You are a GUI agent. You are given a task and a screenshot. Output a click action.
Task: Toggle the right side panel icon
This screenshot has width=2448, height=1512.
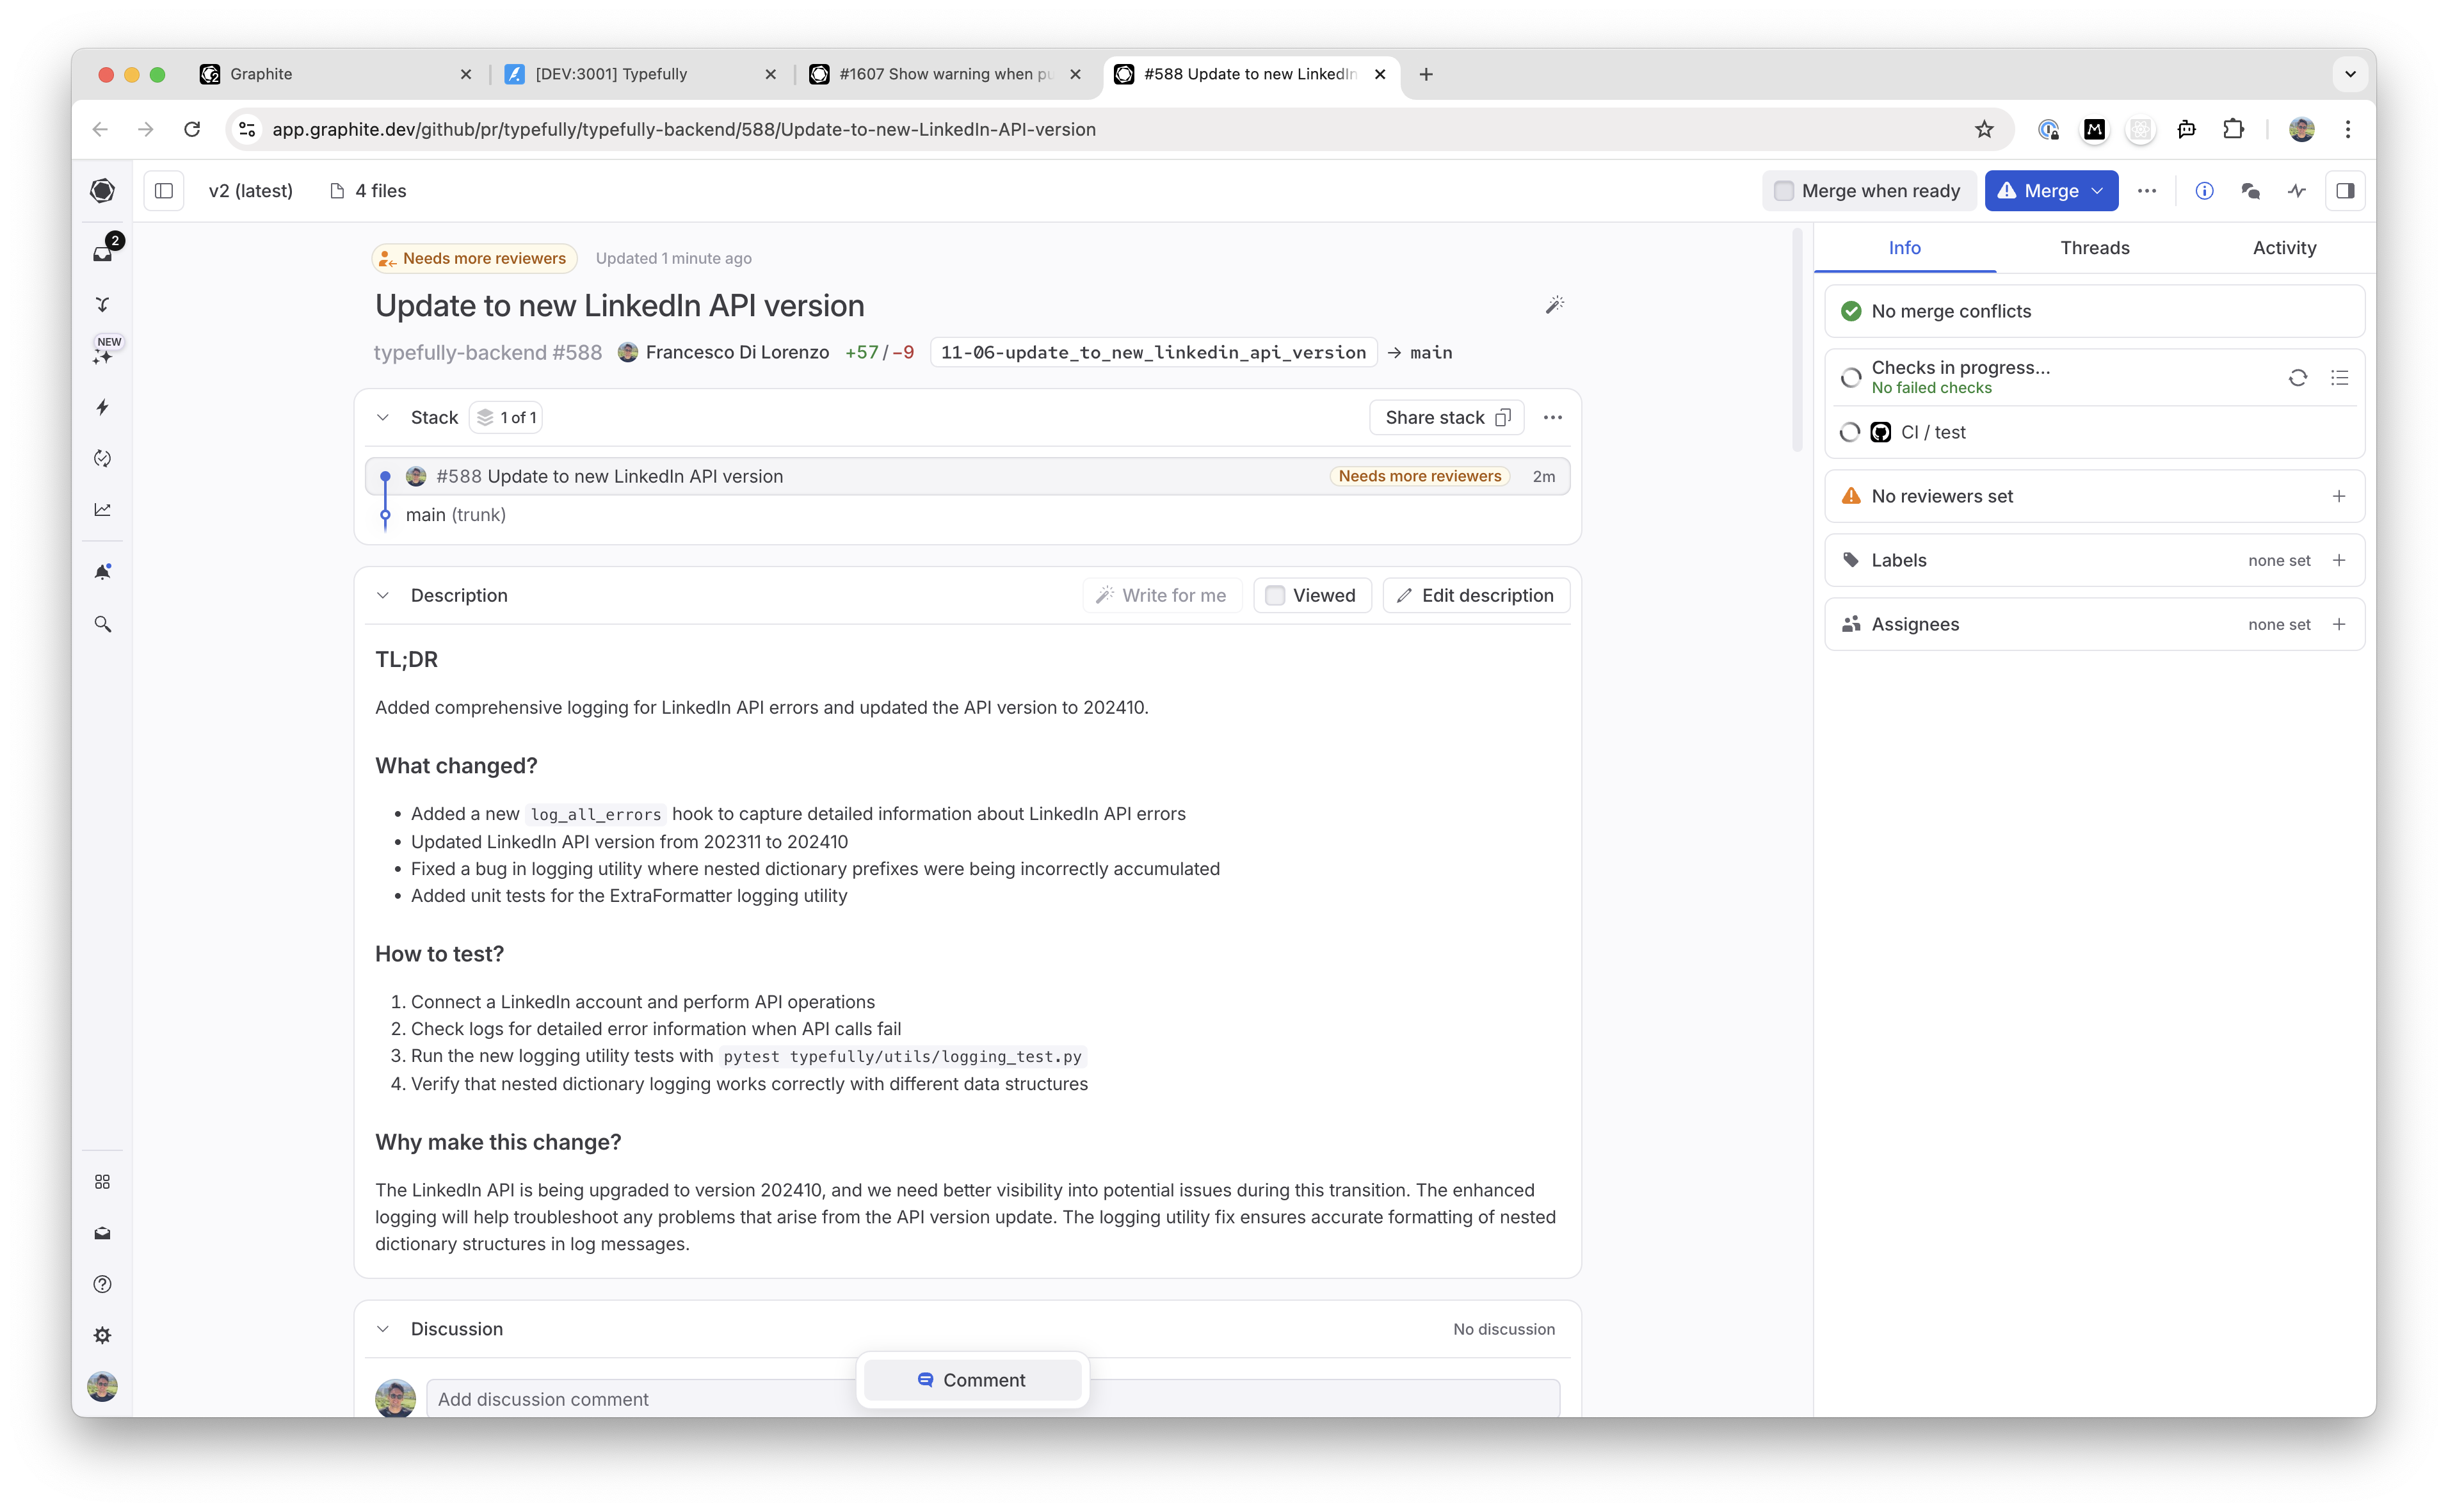tap(2344, 191)
